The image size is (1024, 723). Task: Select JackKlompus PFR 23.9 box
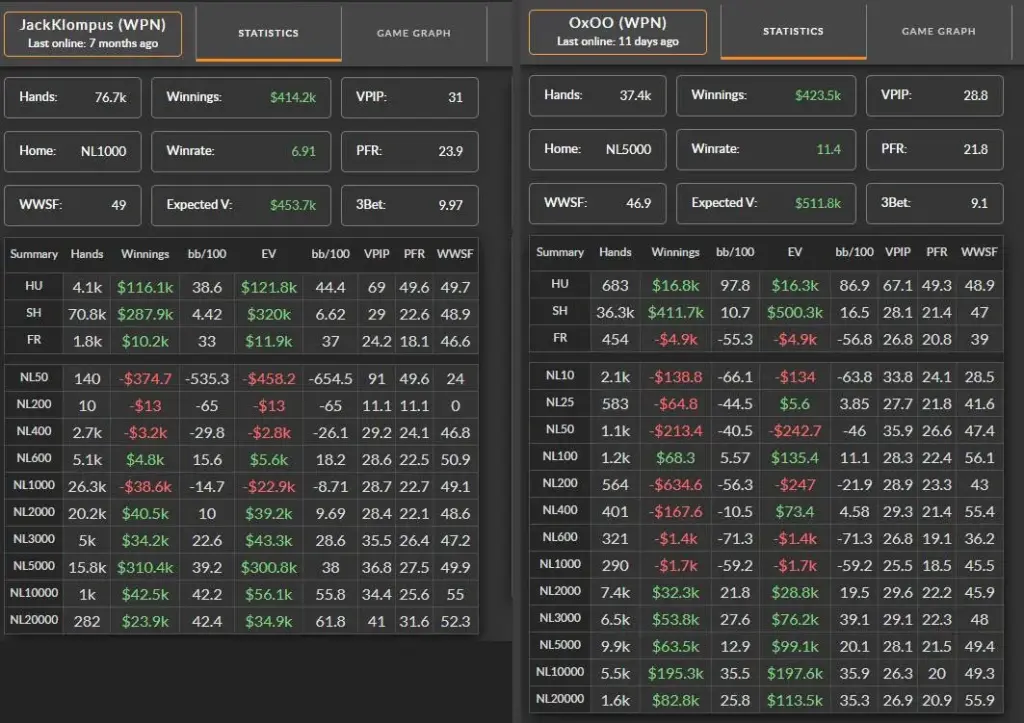(409, 152)
